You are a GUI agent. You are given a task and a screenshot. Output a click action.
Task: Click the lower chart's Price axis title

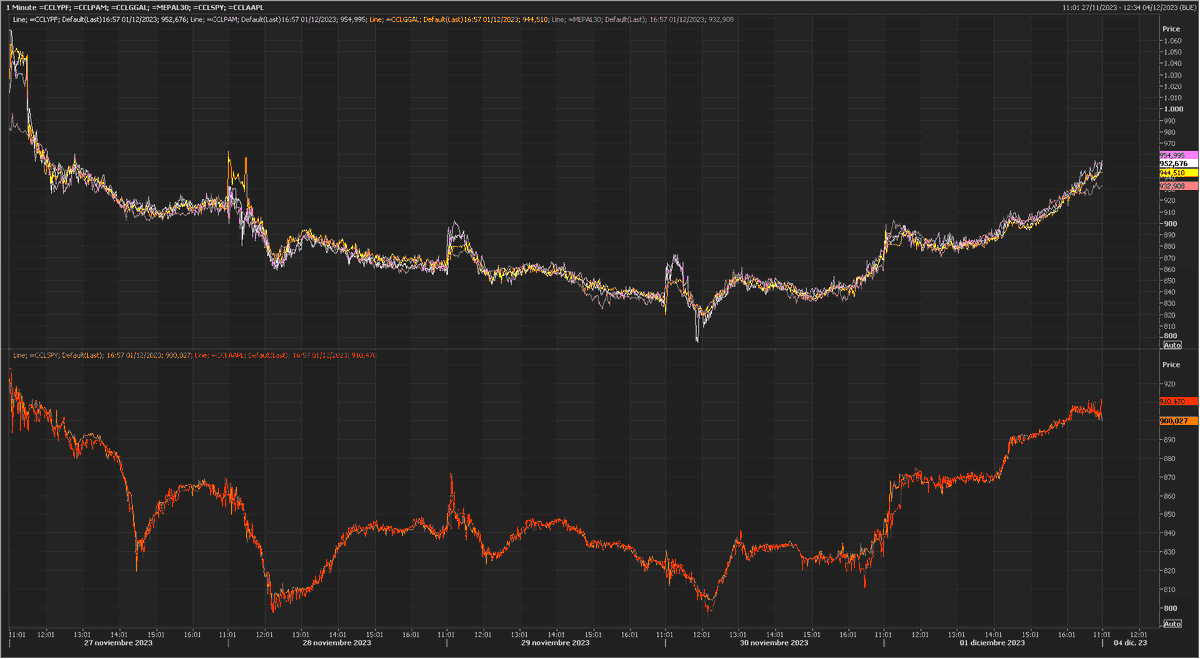coord(1171,365)
